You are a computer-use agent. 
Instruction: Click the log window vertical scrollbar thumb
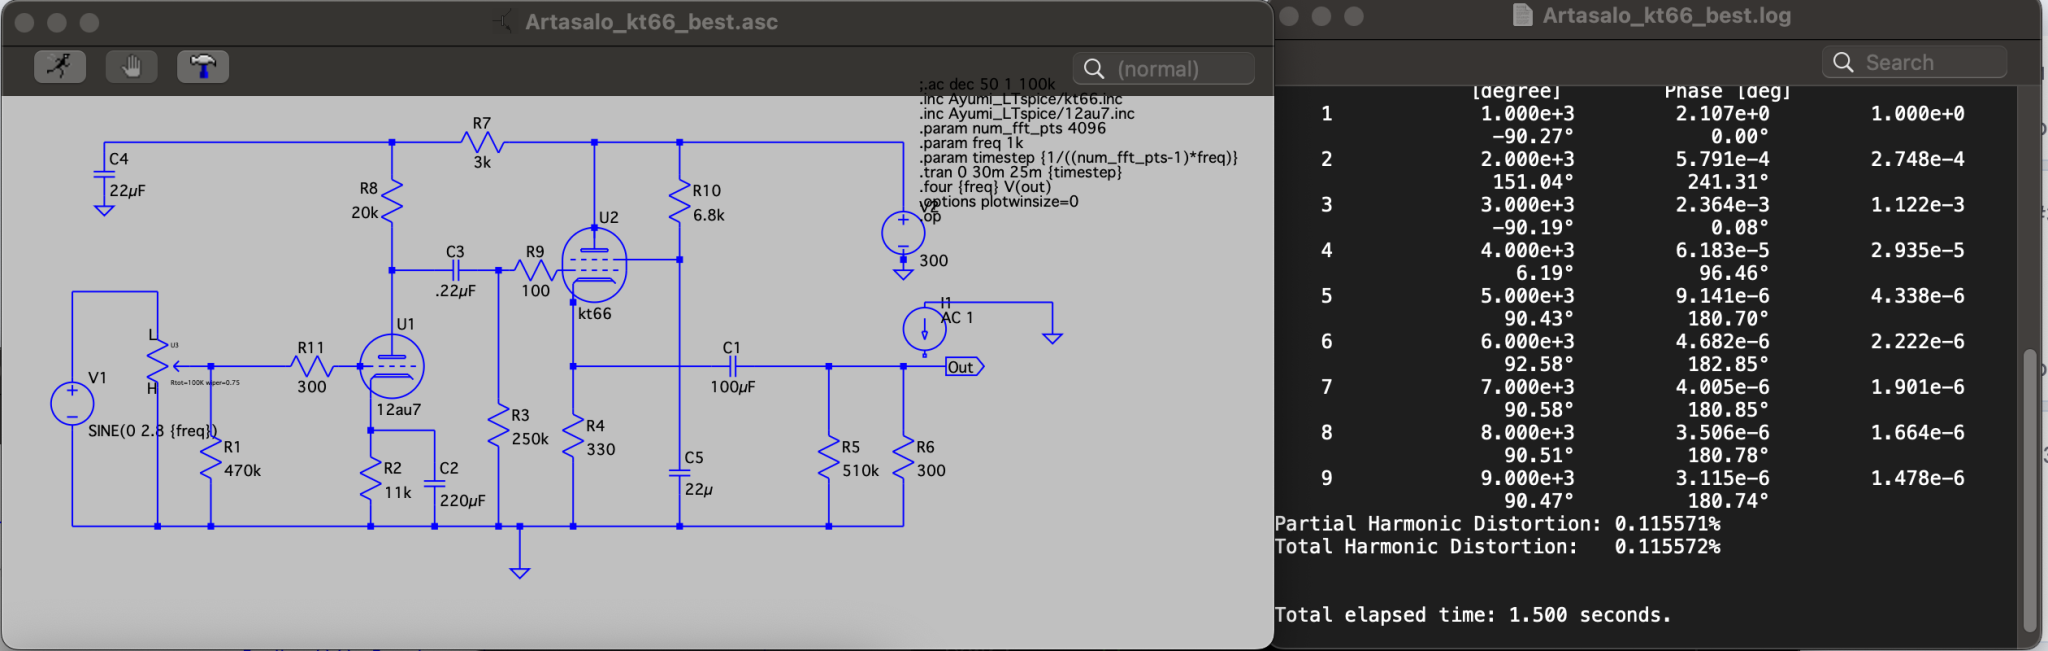pos(2030,488)
